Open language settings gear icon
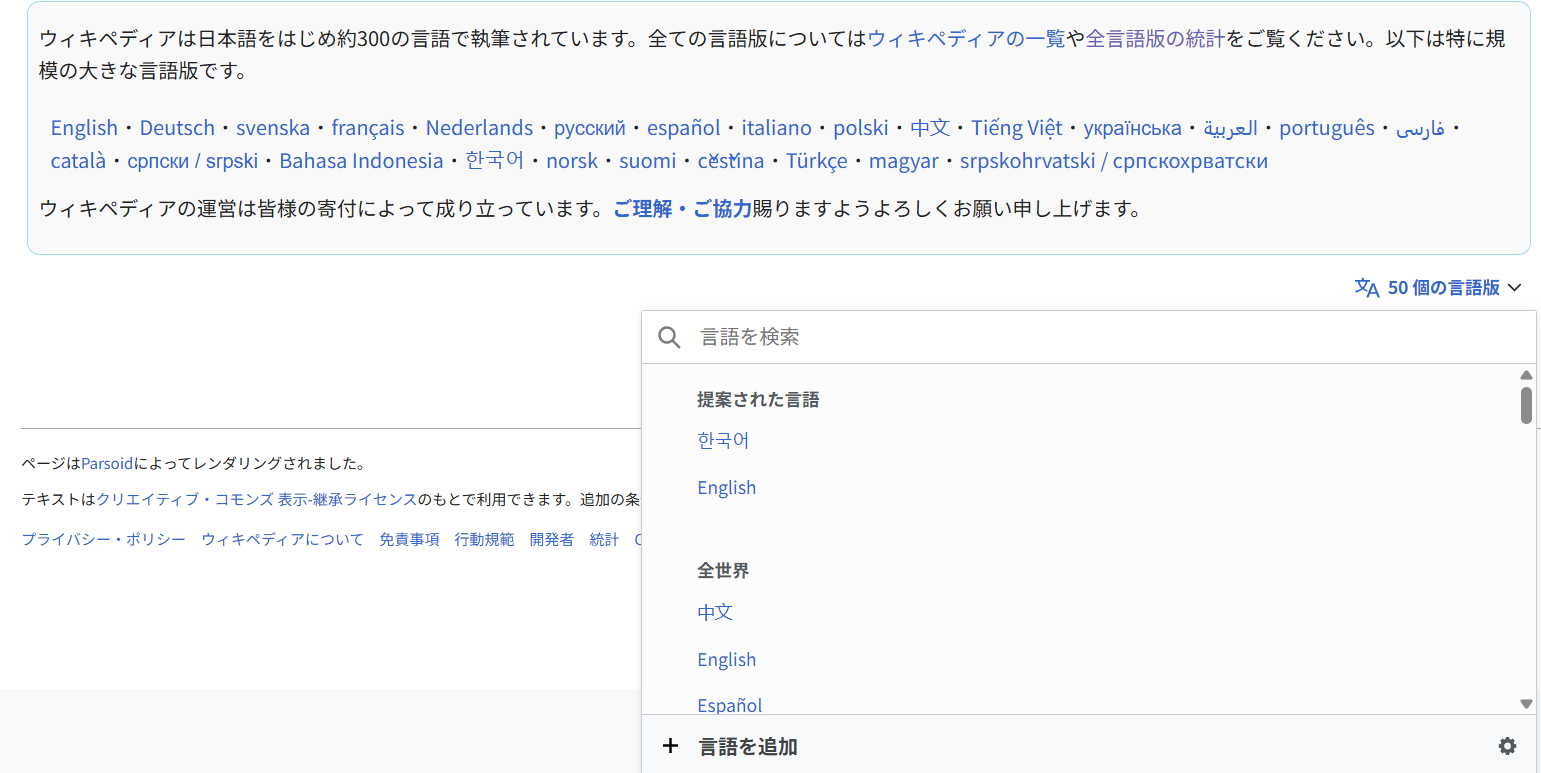Image resolution: width=1541 pixels, height=773 pixels. click(1507, 746)
